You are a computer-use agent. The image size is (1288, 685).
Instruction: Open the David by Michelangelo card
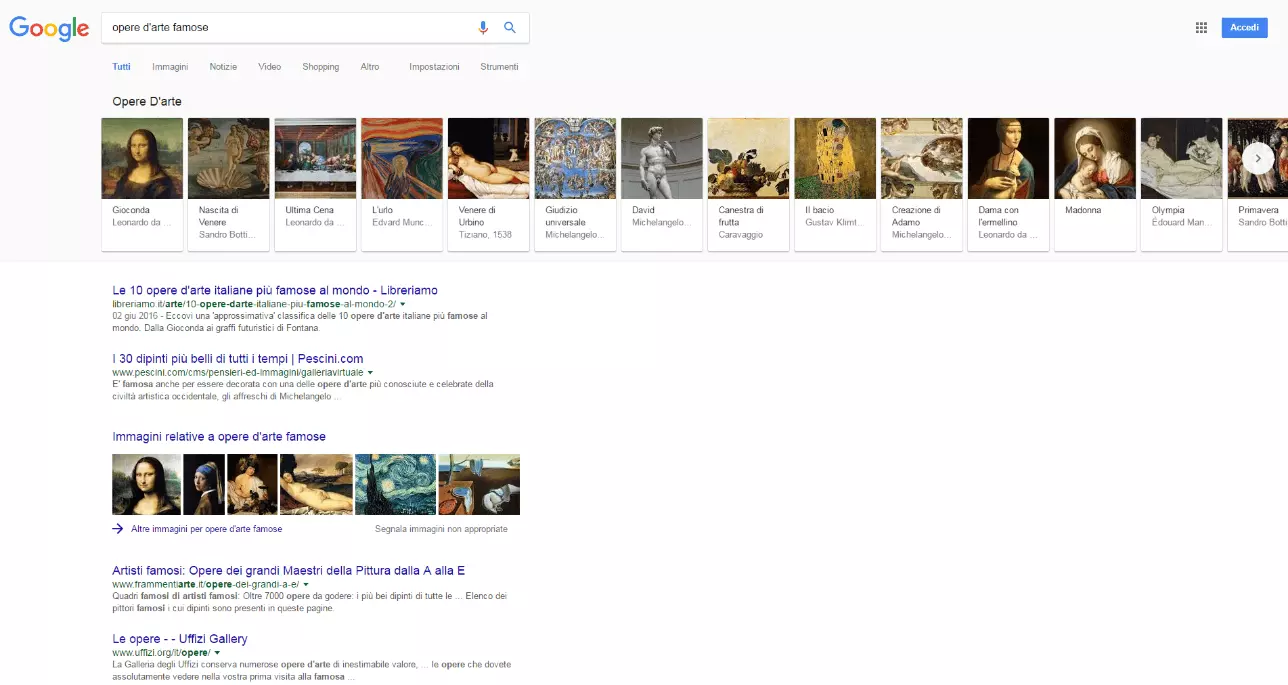click(662, 184)
